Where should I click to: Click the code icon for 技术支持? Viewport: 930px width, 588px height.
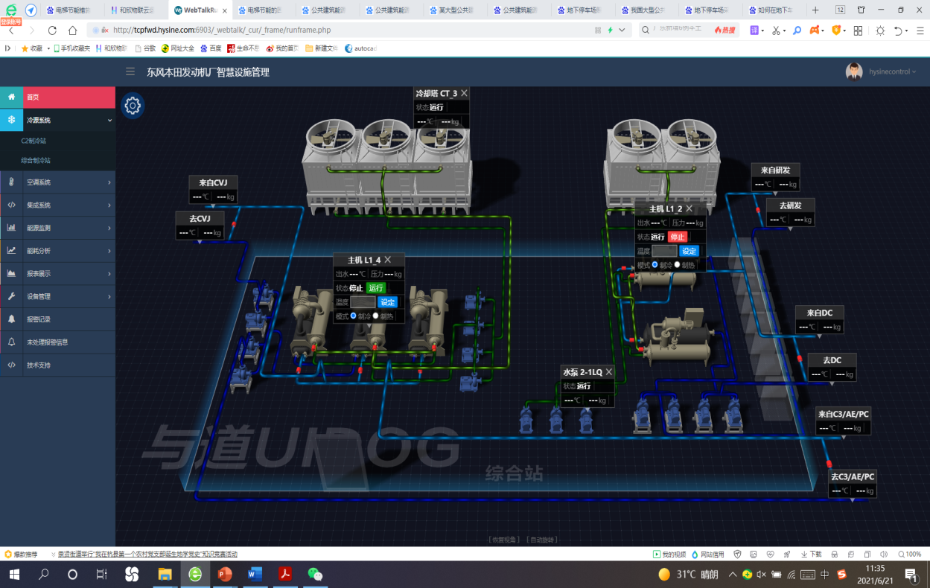click(11, 365)
